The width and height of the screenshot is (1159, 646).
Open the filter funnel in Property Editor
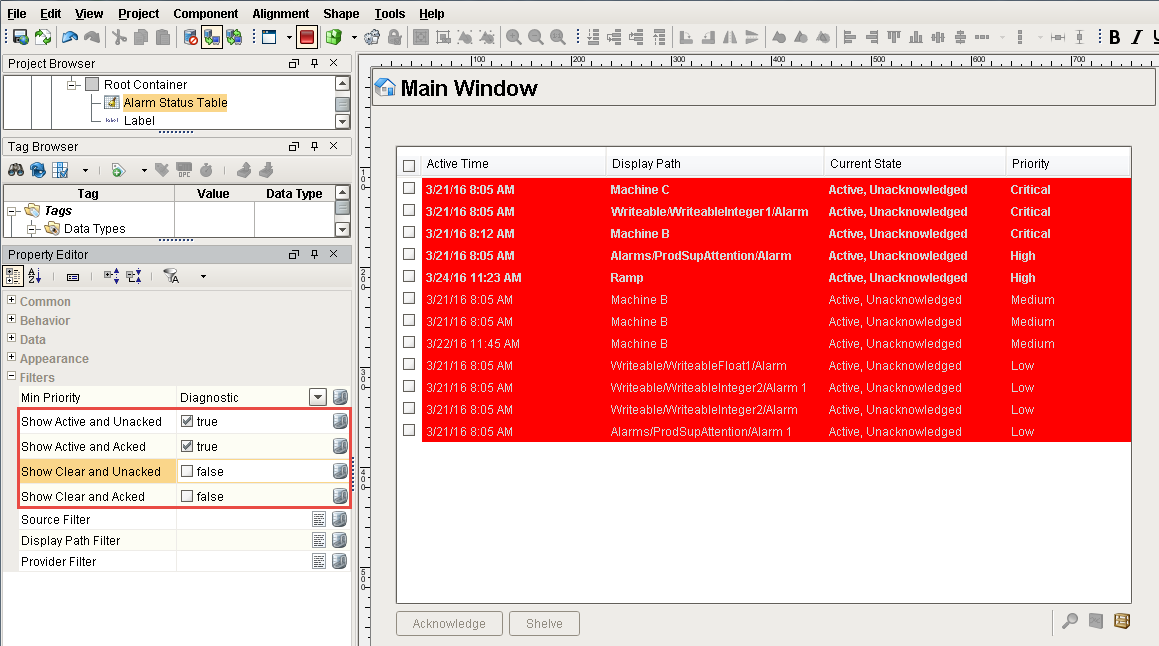171,276
